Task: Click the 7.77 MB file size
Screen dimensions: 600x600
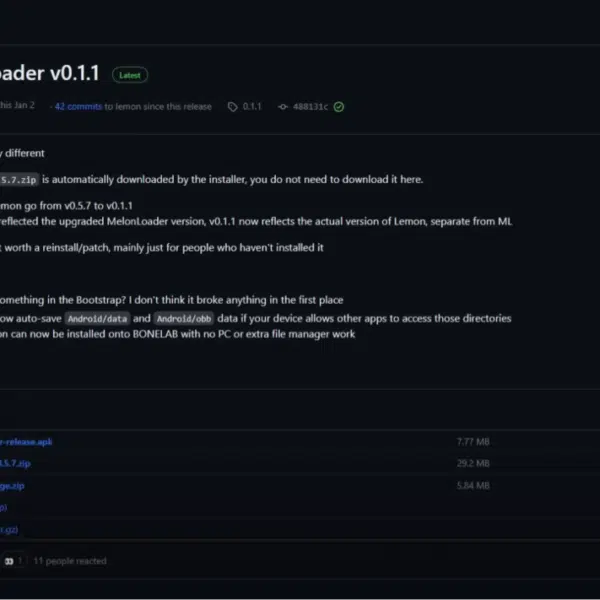Action: 473,442
